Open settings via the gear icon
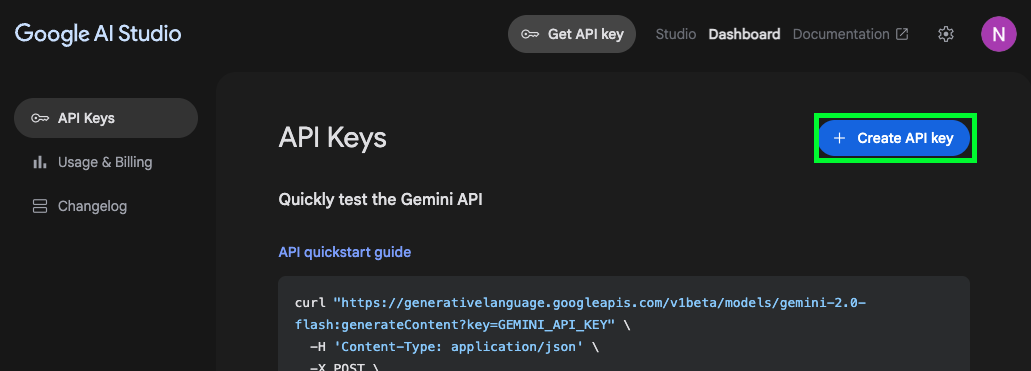This screenshot has height=371, width=1031. [946, 34]
